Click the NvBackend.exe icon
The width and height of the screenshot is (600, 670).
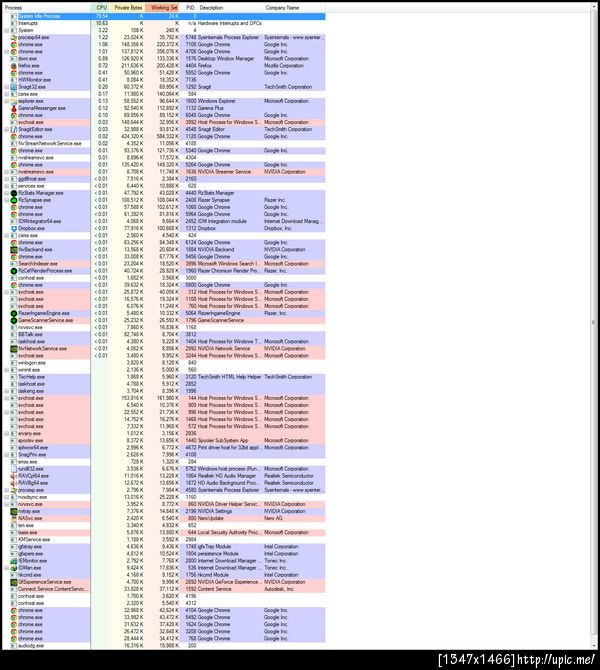(x=14, y=250)
